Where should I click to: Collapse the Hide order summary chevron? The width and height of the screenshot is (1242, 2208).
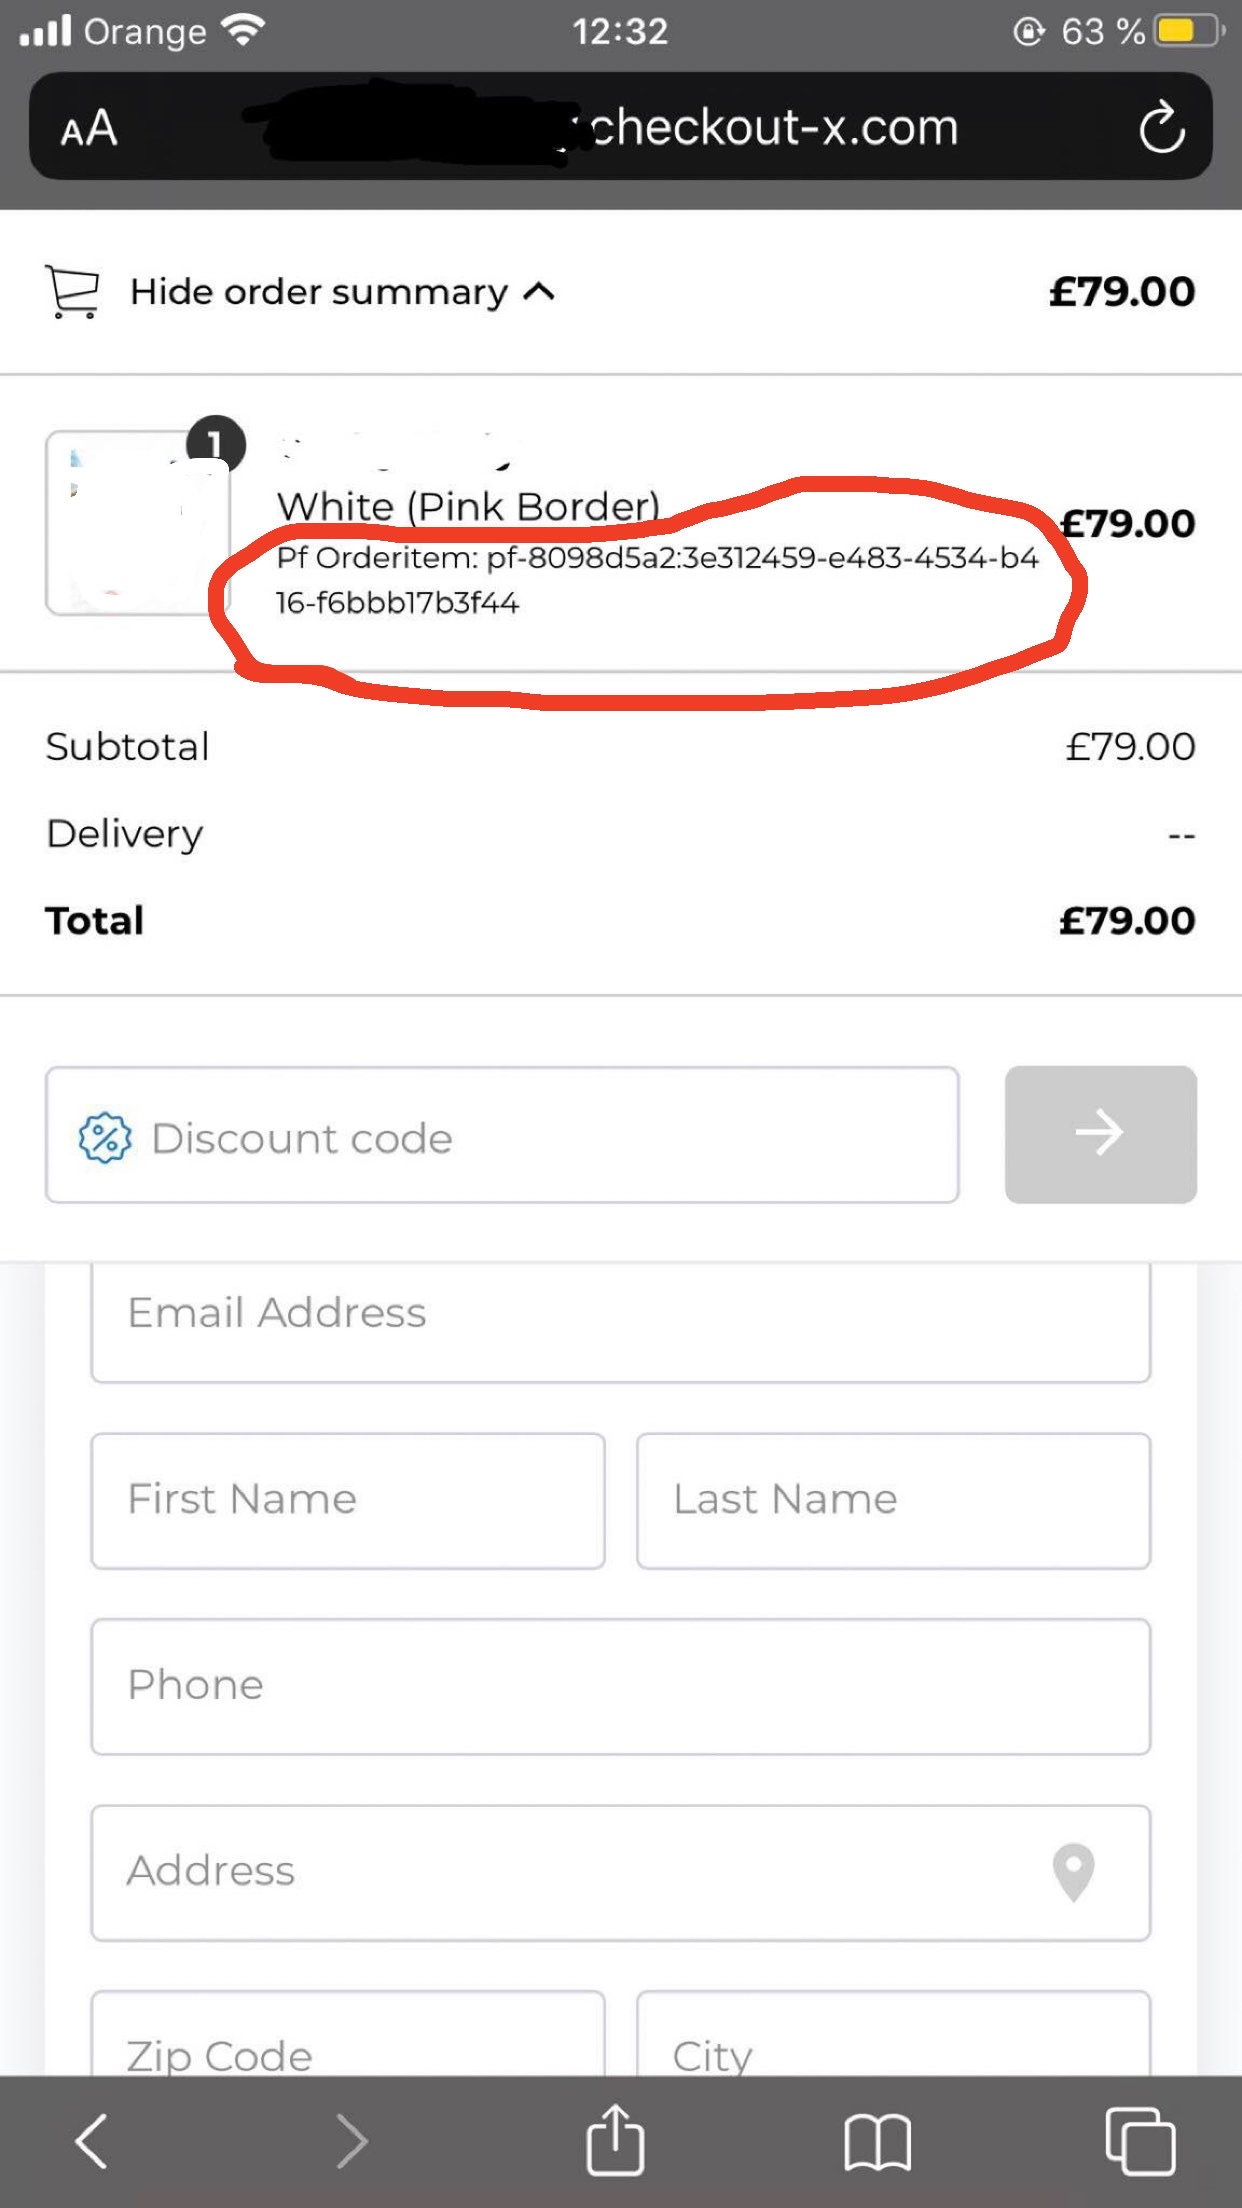(540, 292)
